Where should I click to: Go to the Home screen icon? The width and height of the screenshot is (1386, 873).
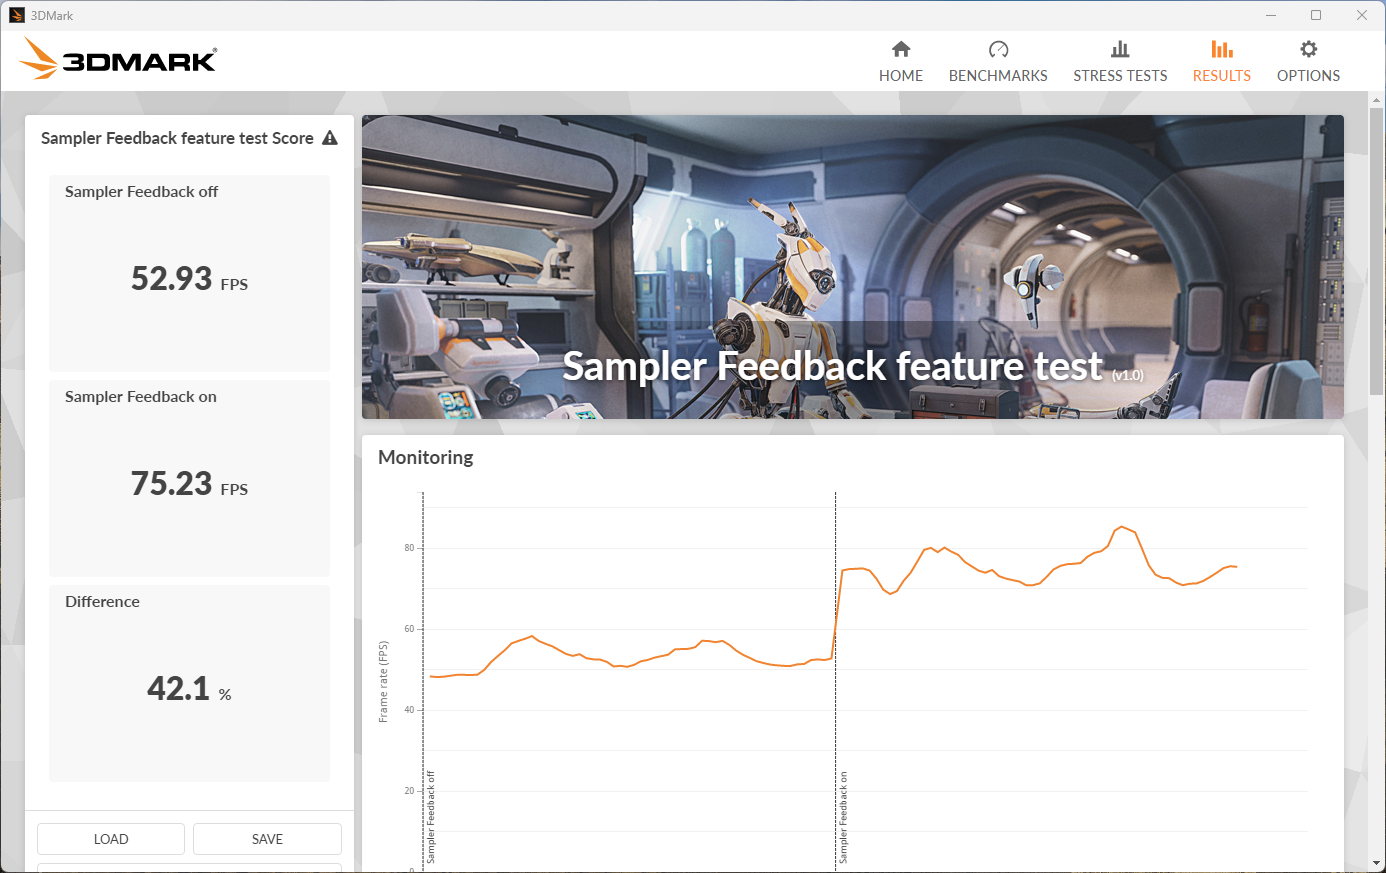901,50
